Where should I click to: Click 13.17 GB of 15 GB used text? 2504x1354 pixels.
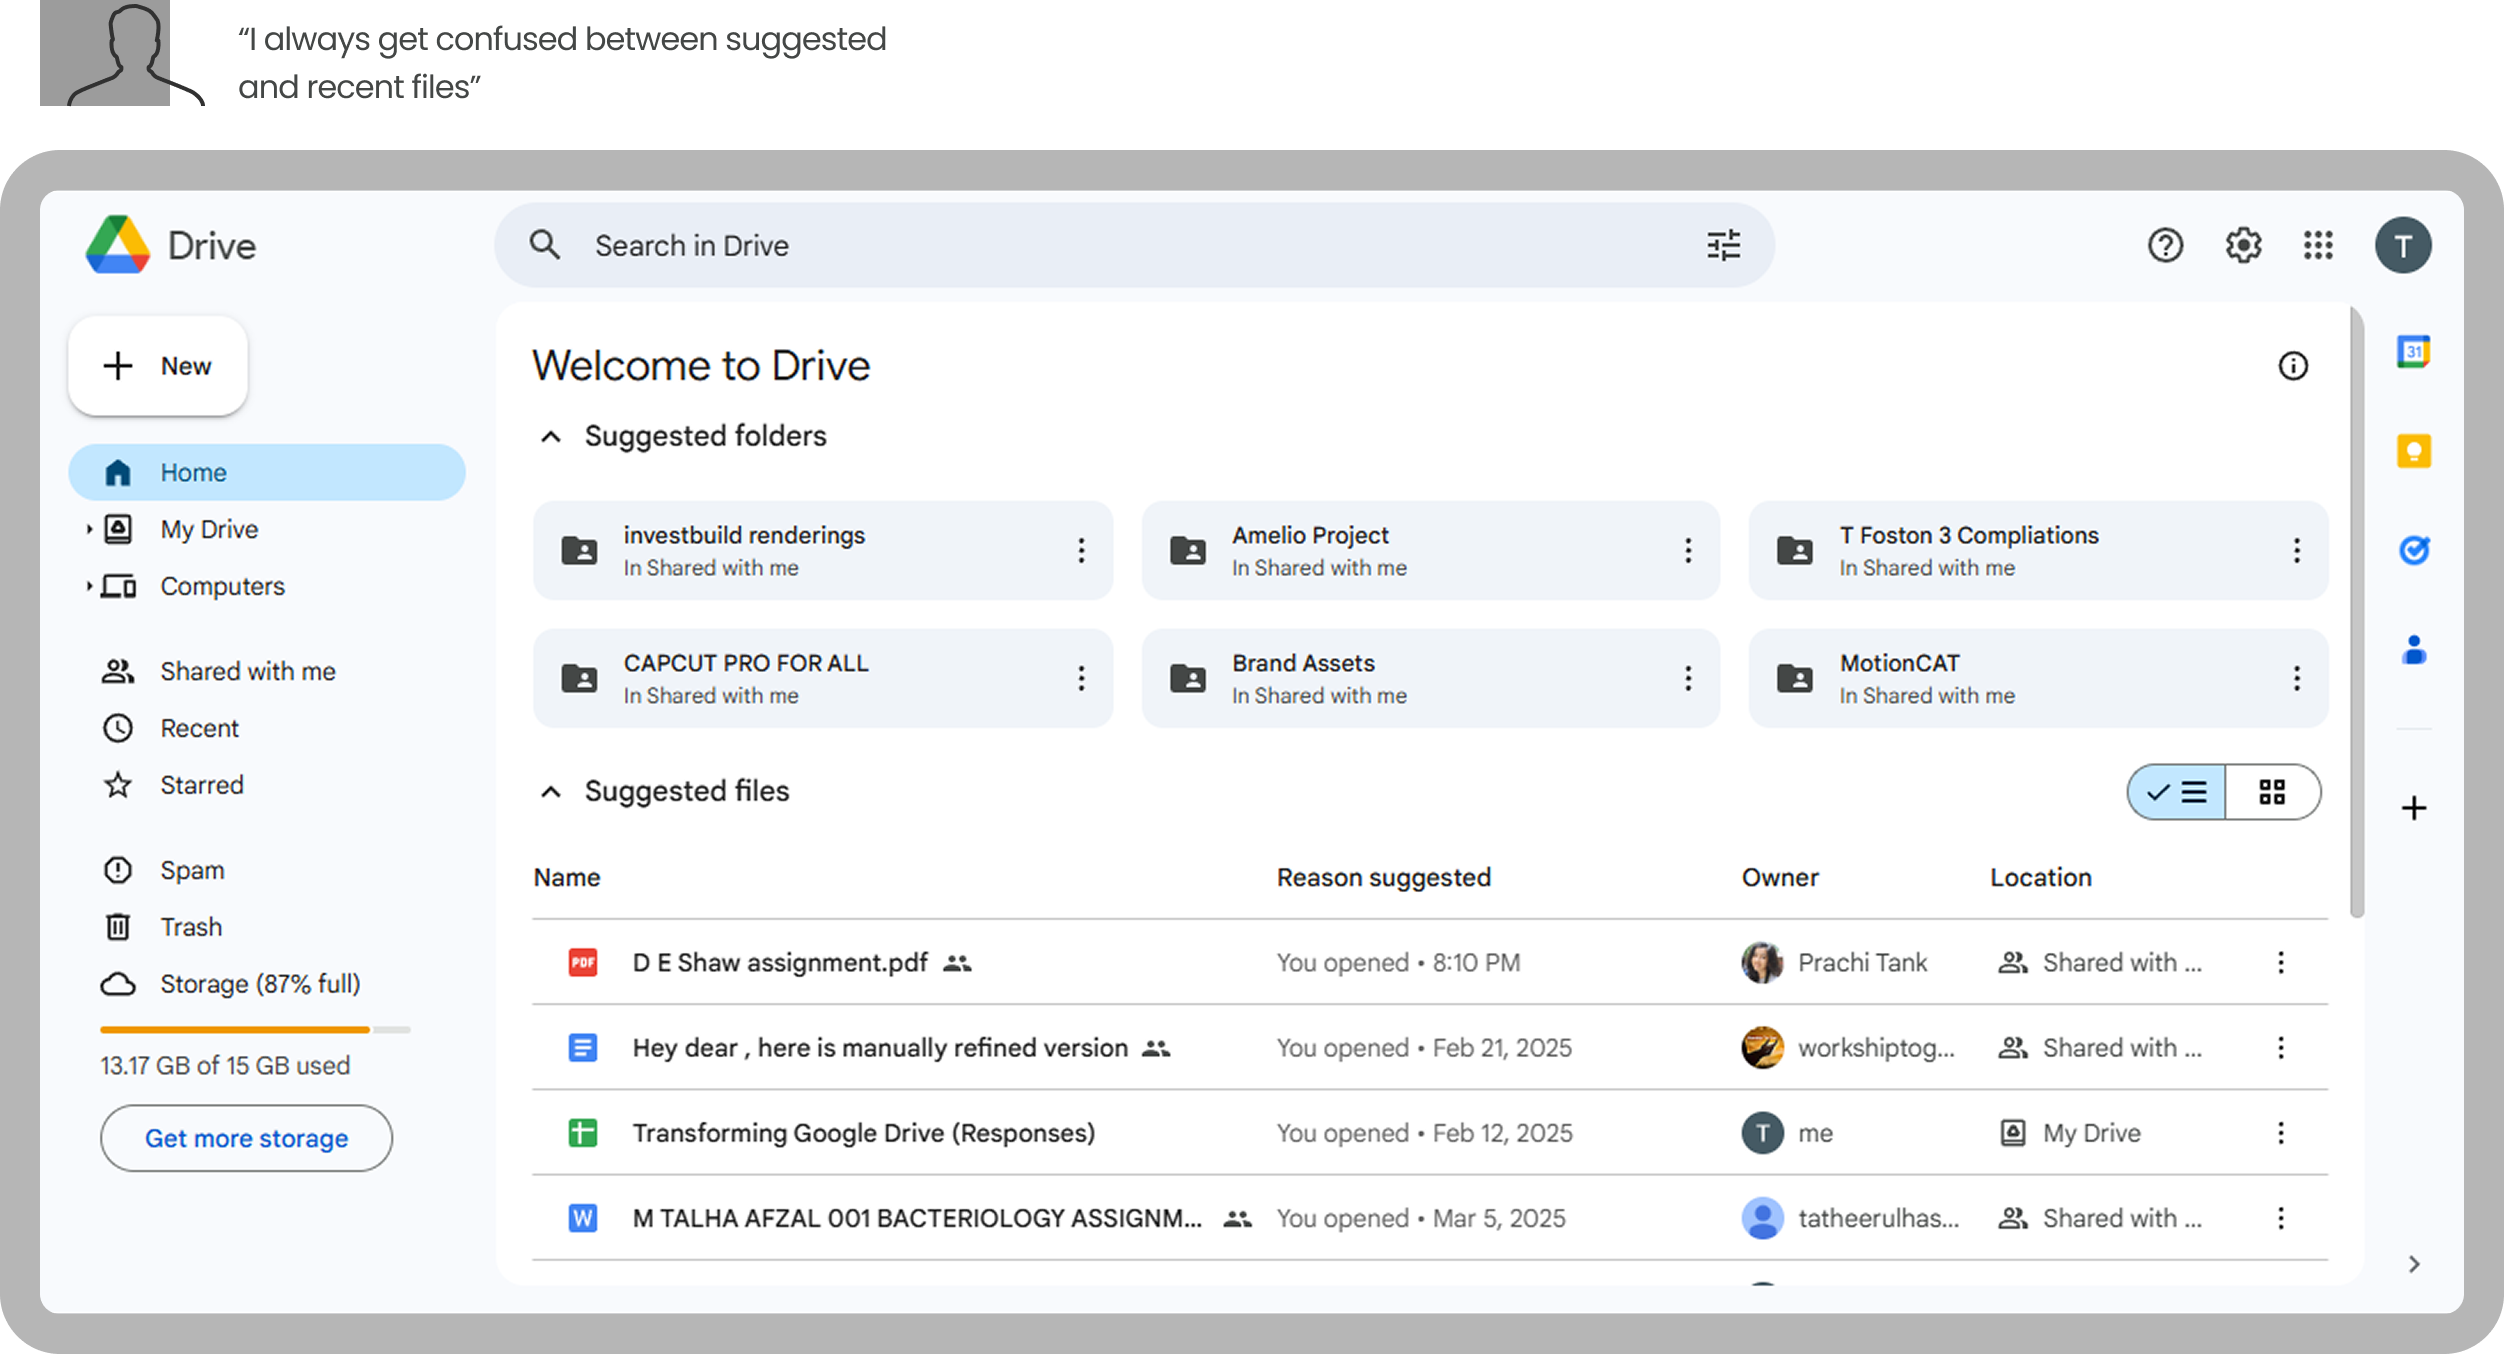[225, 1065]
